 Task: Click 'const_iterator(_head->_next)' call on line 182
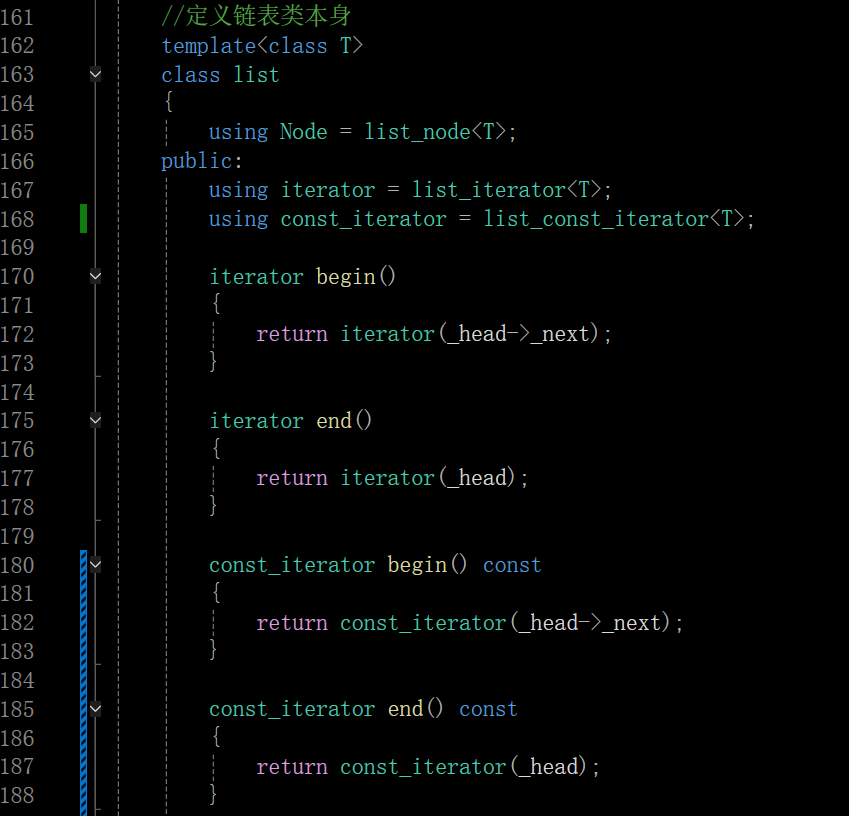pyautogui.click(x=505, y=623)
